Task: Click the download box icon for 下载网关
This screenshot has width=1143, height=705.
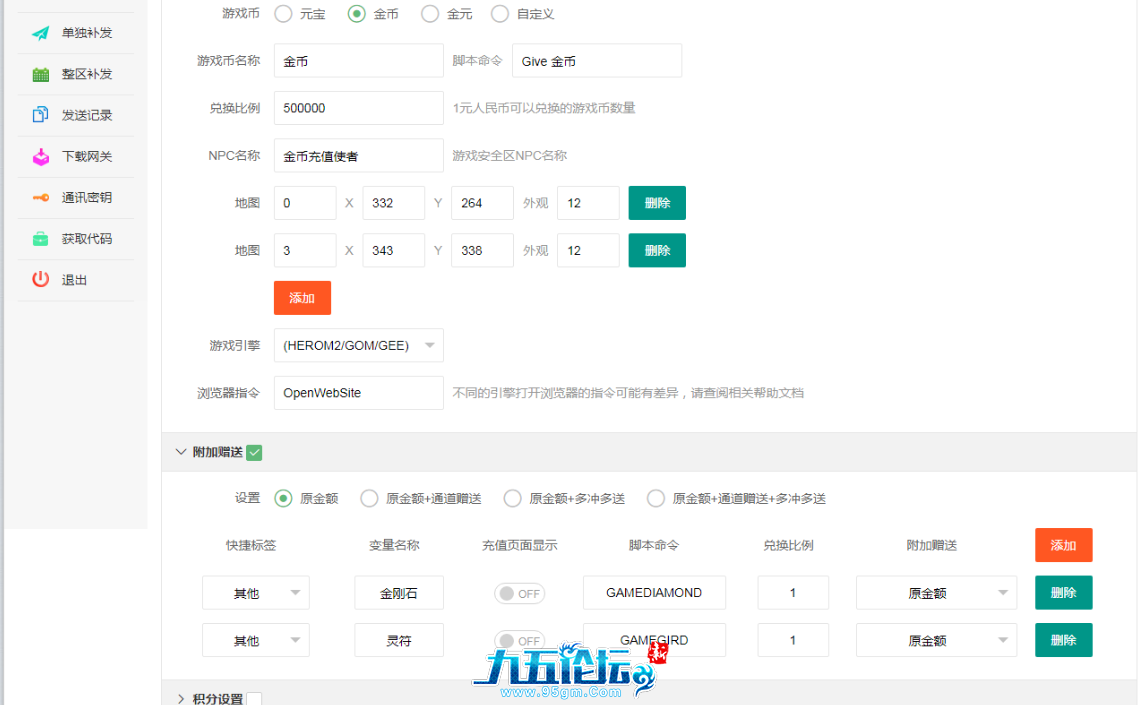Action: coord(40,157)
